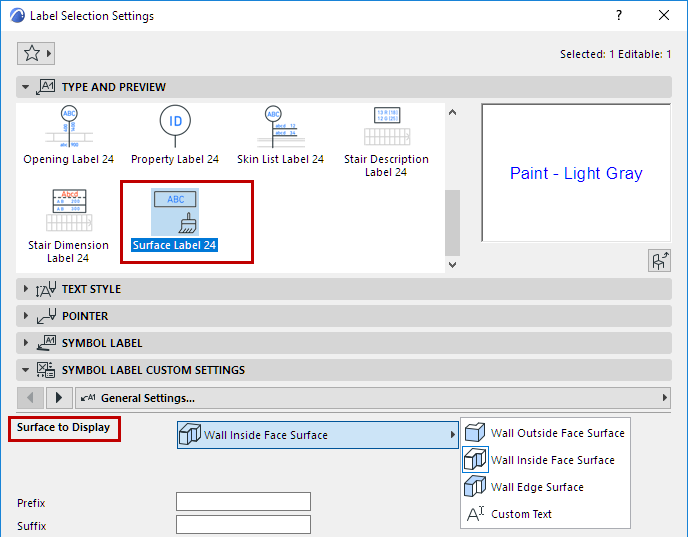This screenshot has height=537, width=688.
Task: Click the ARCHICAD title bar logo
Action: (18, 15)
